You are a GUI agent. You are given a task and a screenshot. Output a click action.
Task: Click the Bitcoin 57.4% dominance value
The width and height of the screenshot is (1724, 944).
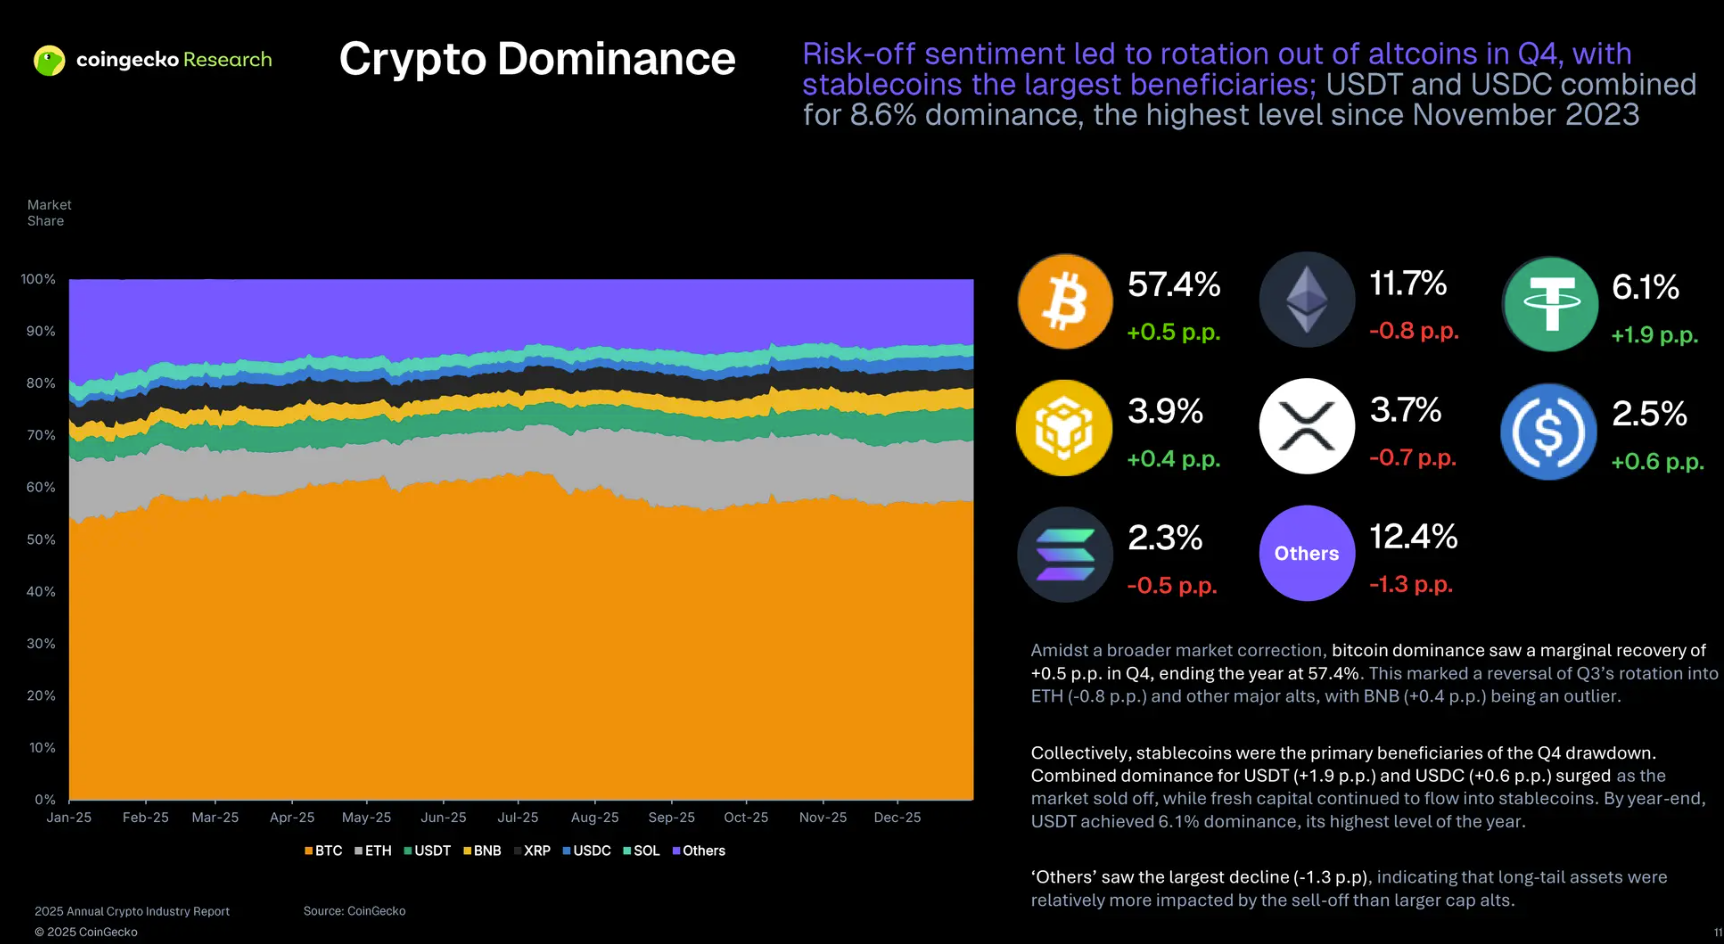tap(1174, 285)
